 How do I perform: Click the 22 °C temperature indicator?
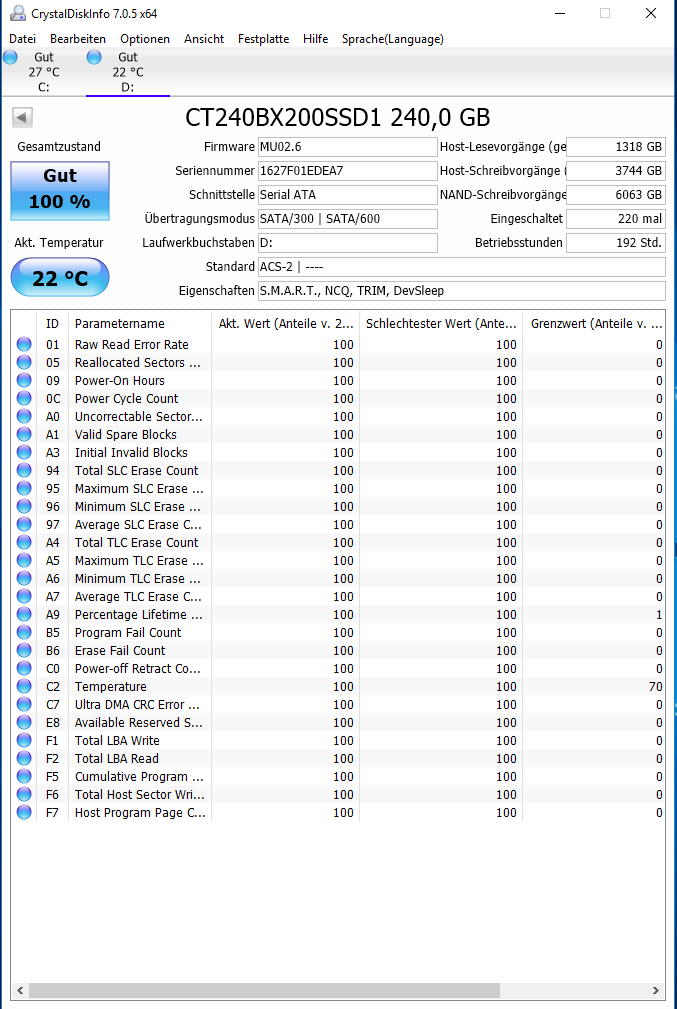60,277
